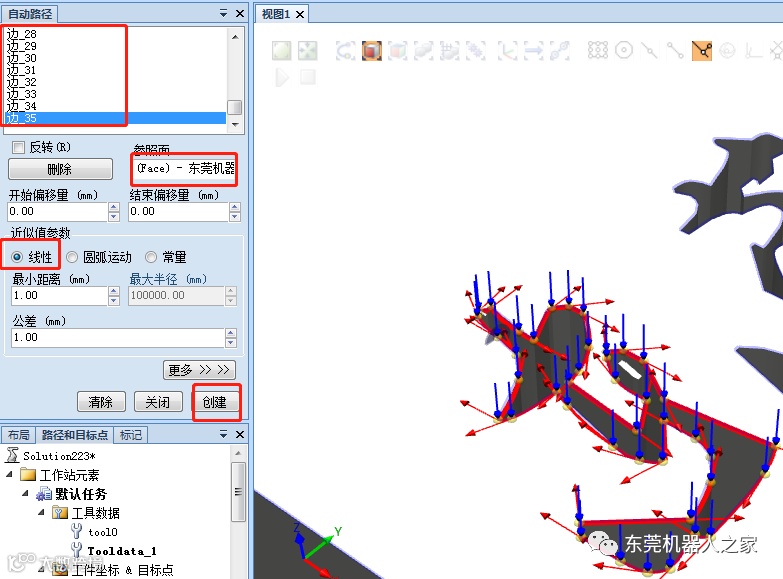Image resolution: width=783 pixels, height=579 pixels.
Task: Select the Tooldata_1 tree item
Action: (122, 551)
